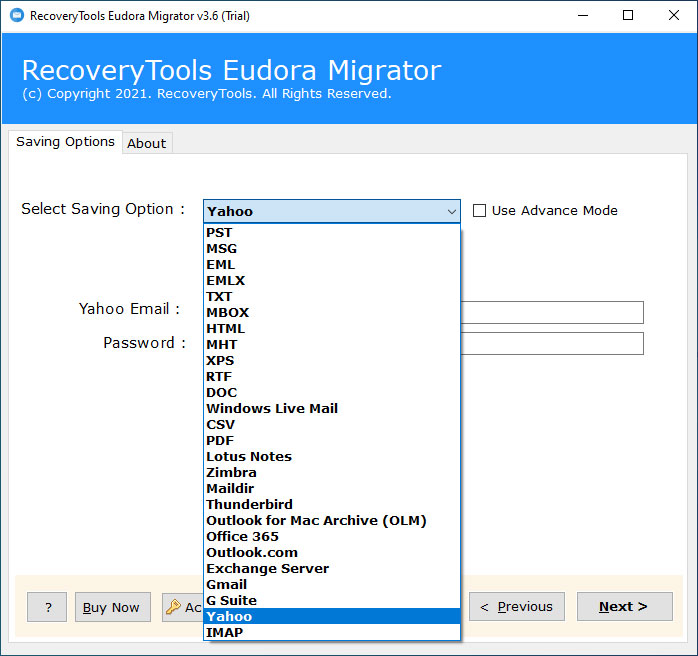Screen dimensions: 698x656
Task: Select EML format in the dropdown list
Action: (332, 265)
